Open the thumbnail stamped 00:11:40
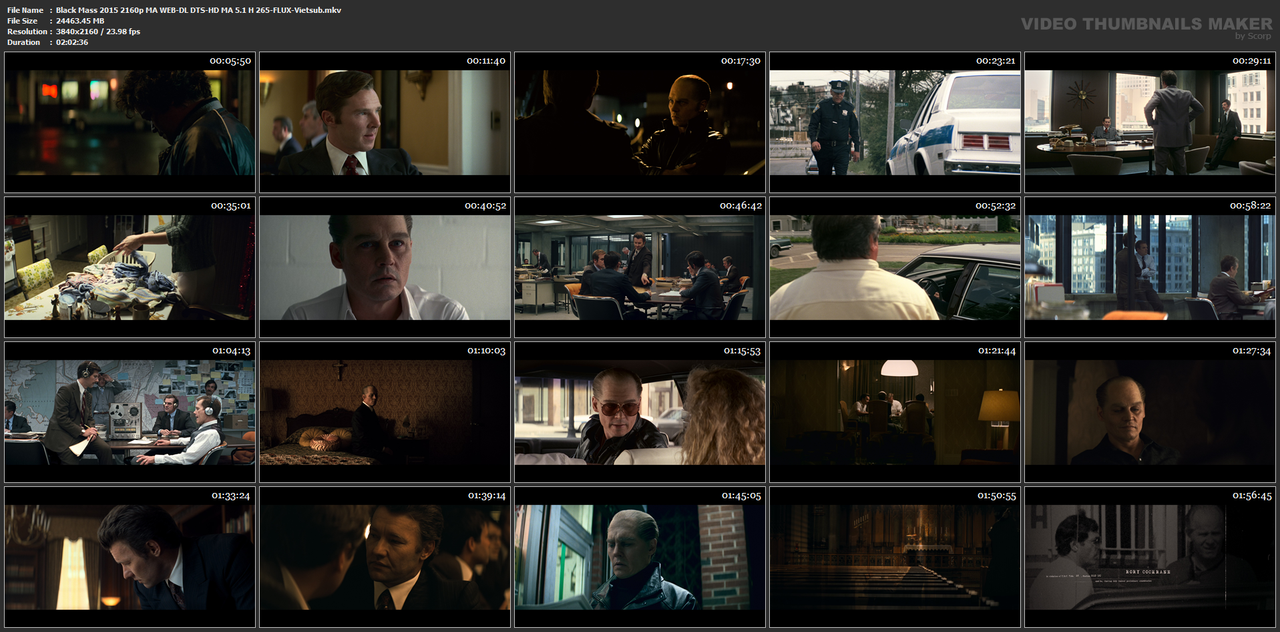The width and height of the screenshot is (1280, 632). click(385, 122)
